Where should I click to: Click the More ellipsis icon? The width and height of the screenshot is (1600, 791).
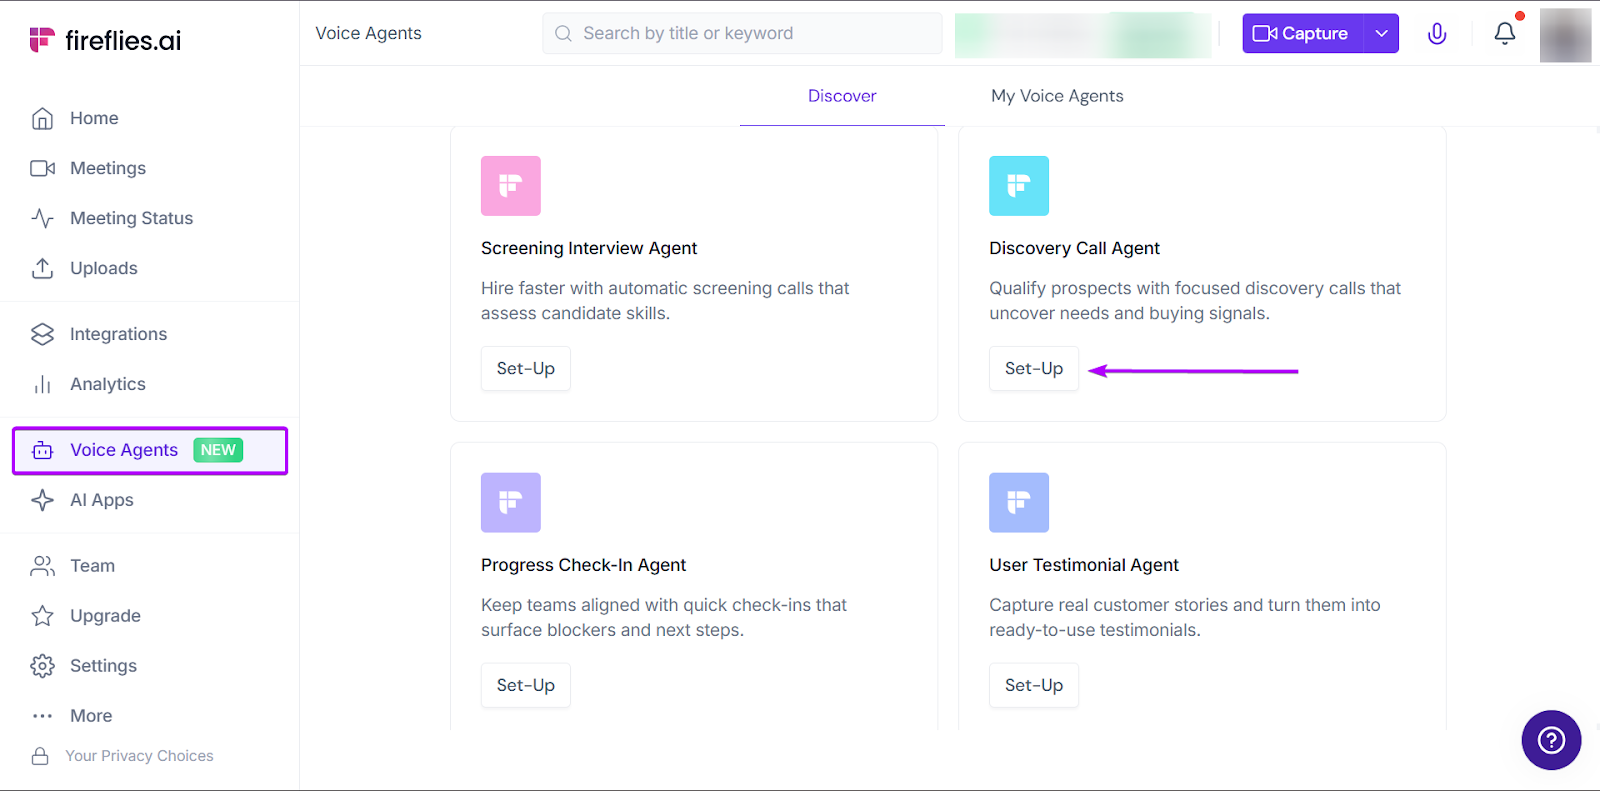coord(42,716)
